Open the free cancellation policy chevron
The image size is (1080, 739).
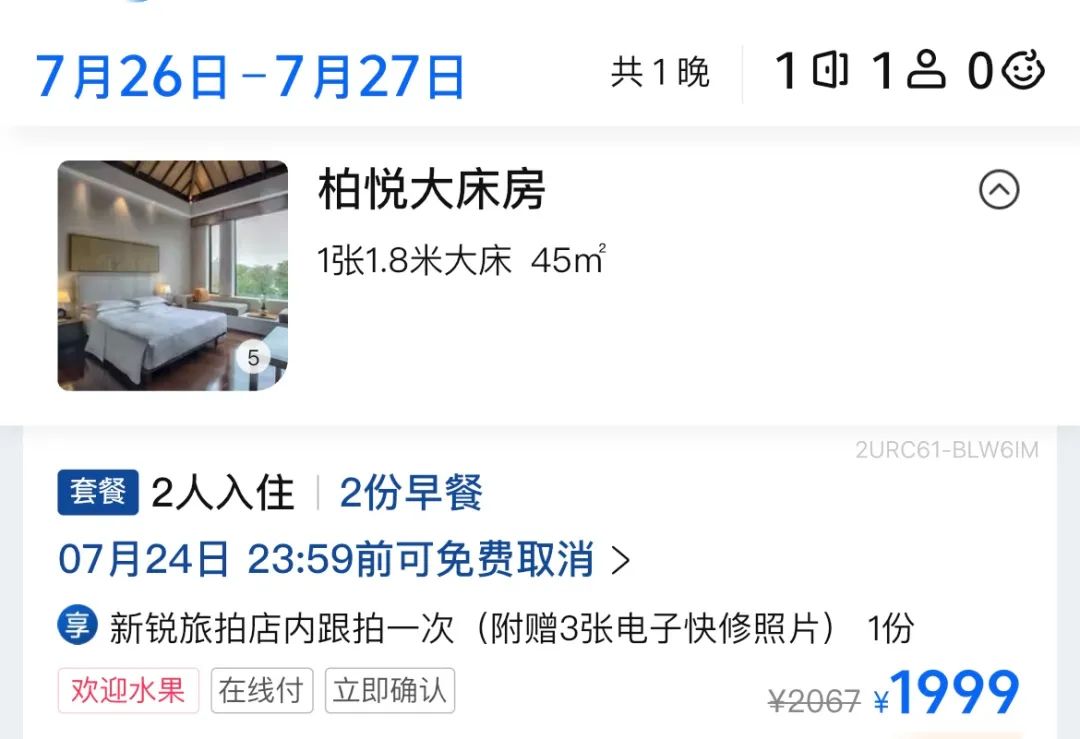[x=621, y=560]
